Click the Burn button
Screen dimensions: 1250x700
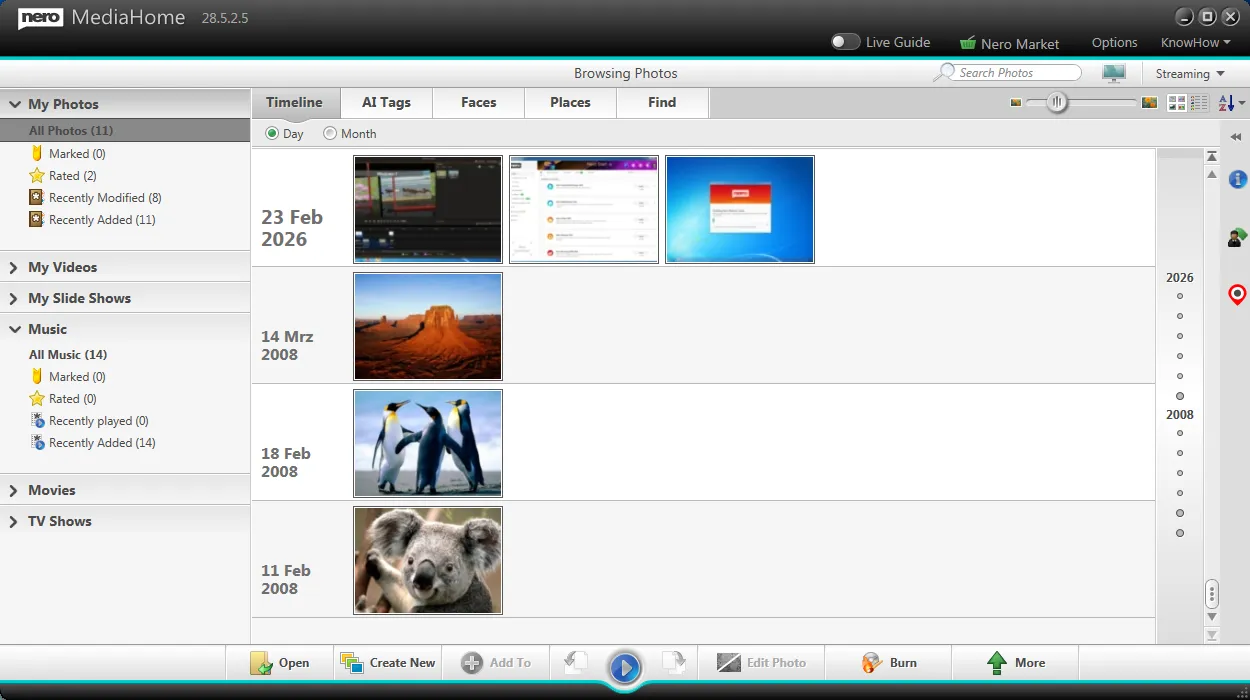889,662
